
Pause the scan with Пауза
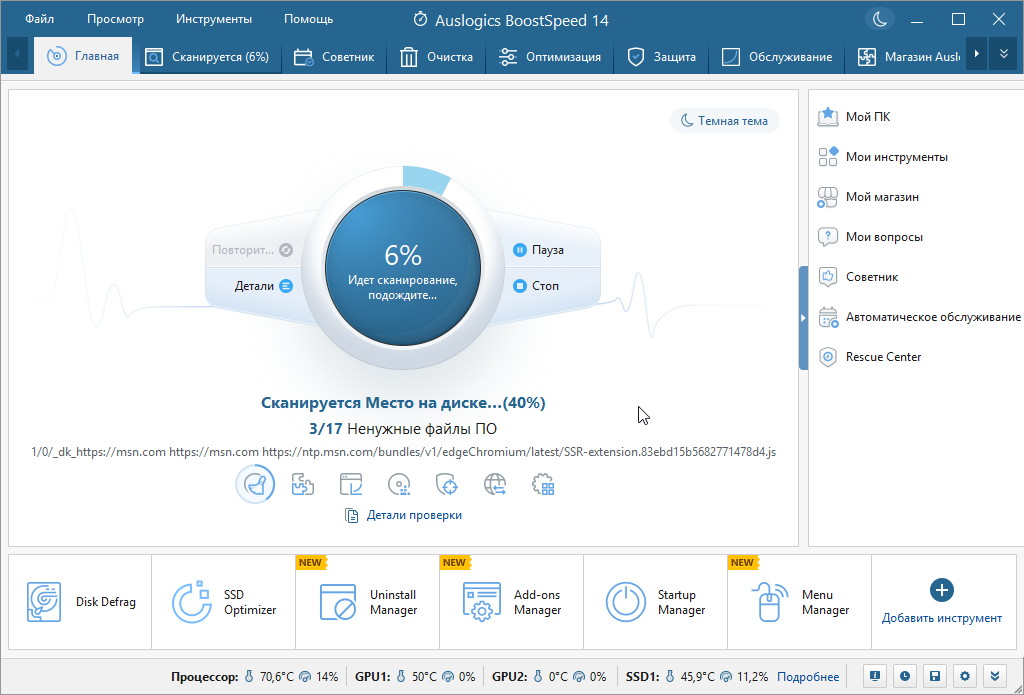point(539,250)
